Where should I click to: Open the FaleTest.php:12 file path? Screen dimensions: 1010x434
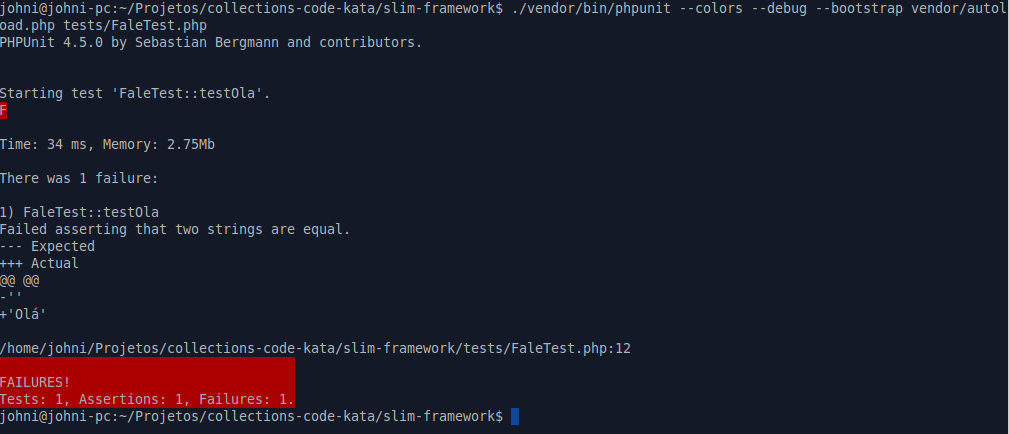(x=315, y=348)
